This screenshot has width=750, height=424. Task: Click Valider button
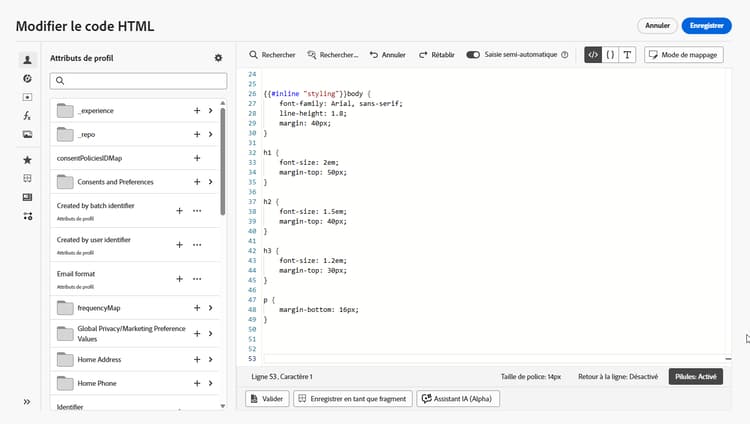pos(267,399)
